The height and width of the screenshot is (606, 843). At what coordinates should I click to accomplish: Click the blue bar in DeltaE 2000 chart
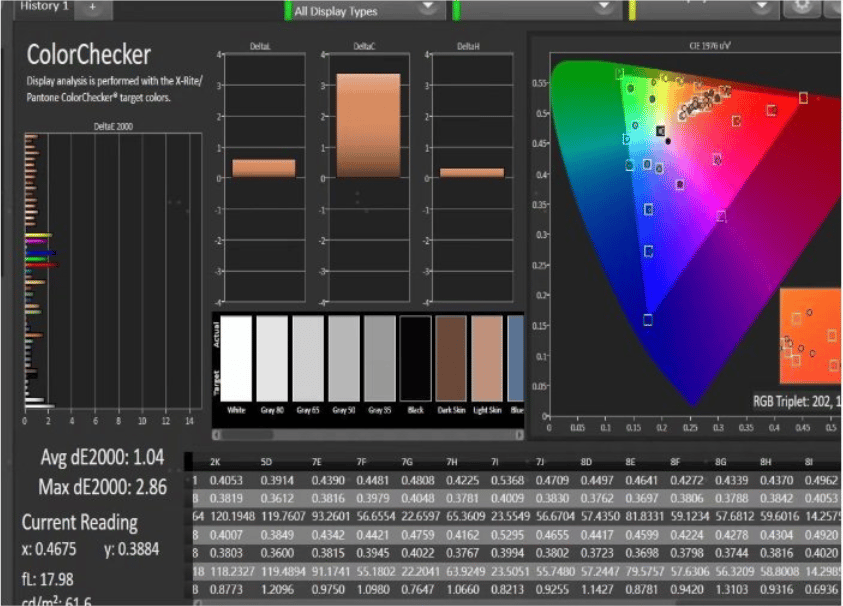tap(41, 253)
